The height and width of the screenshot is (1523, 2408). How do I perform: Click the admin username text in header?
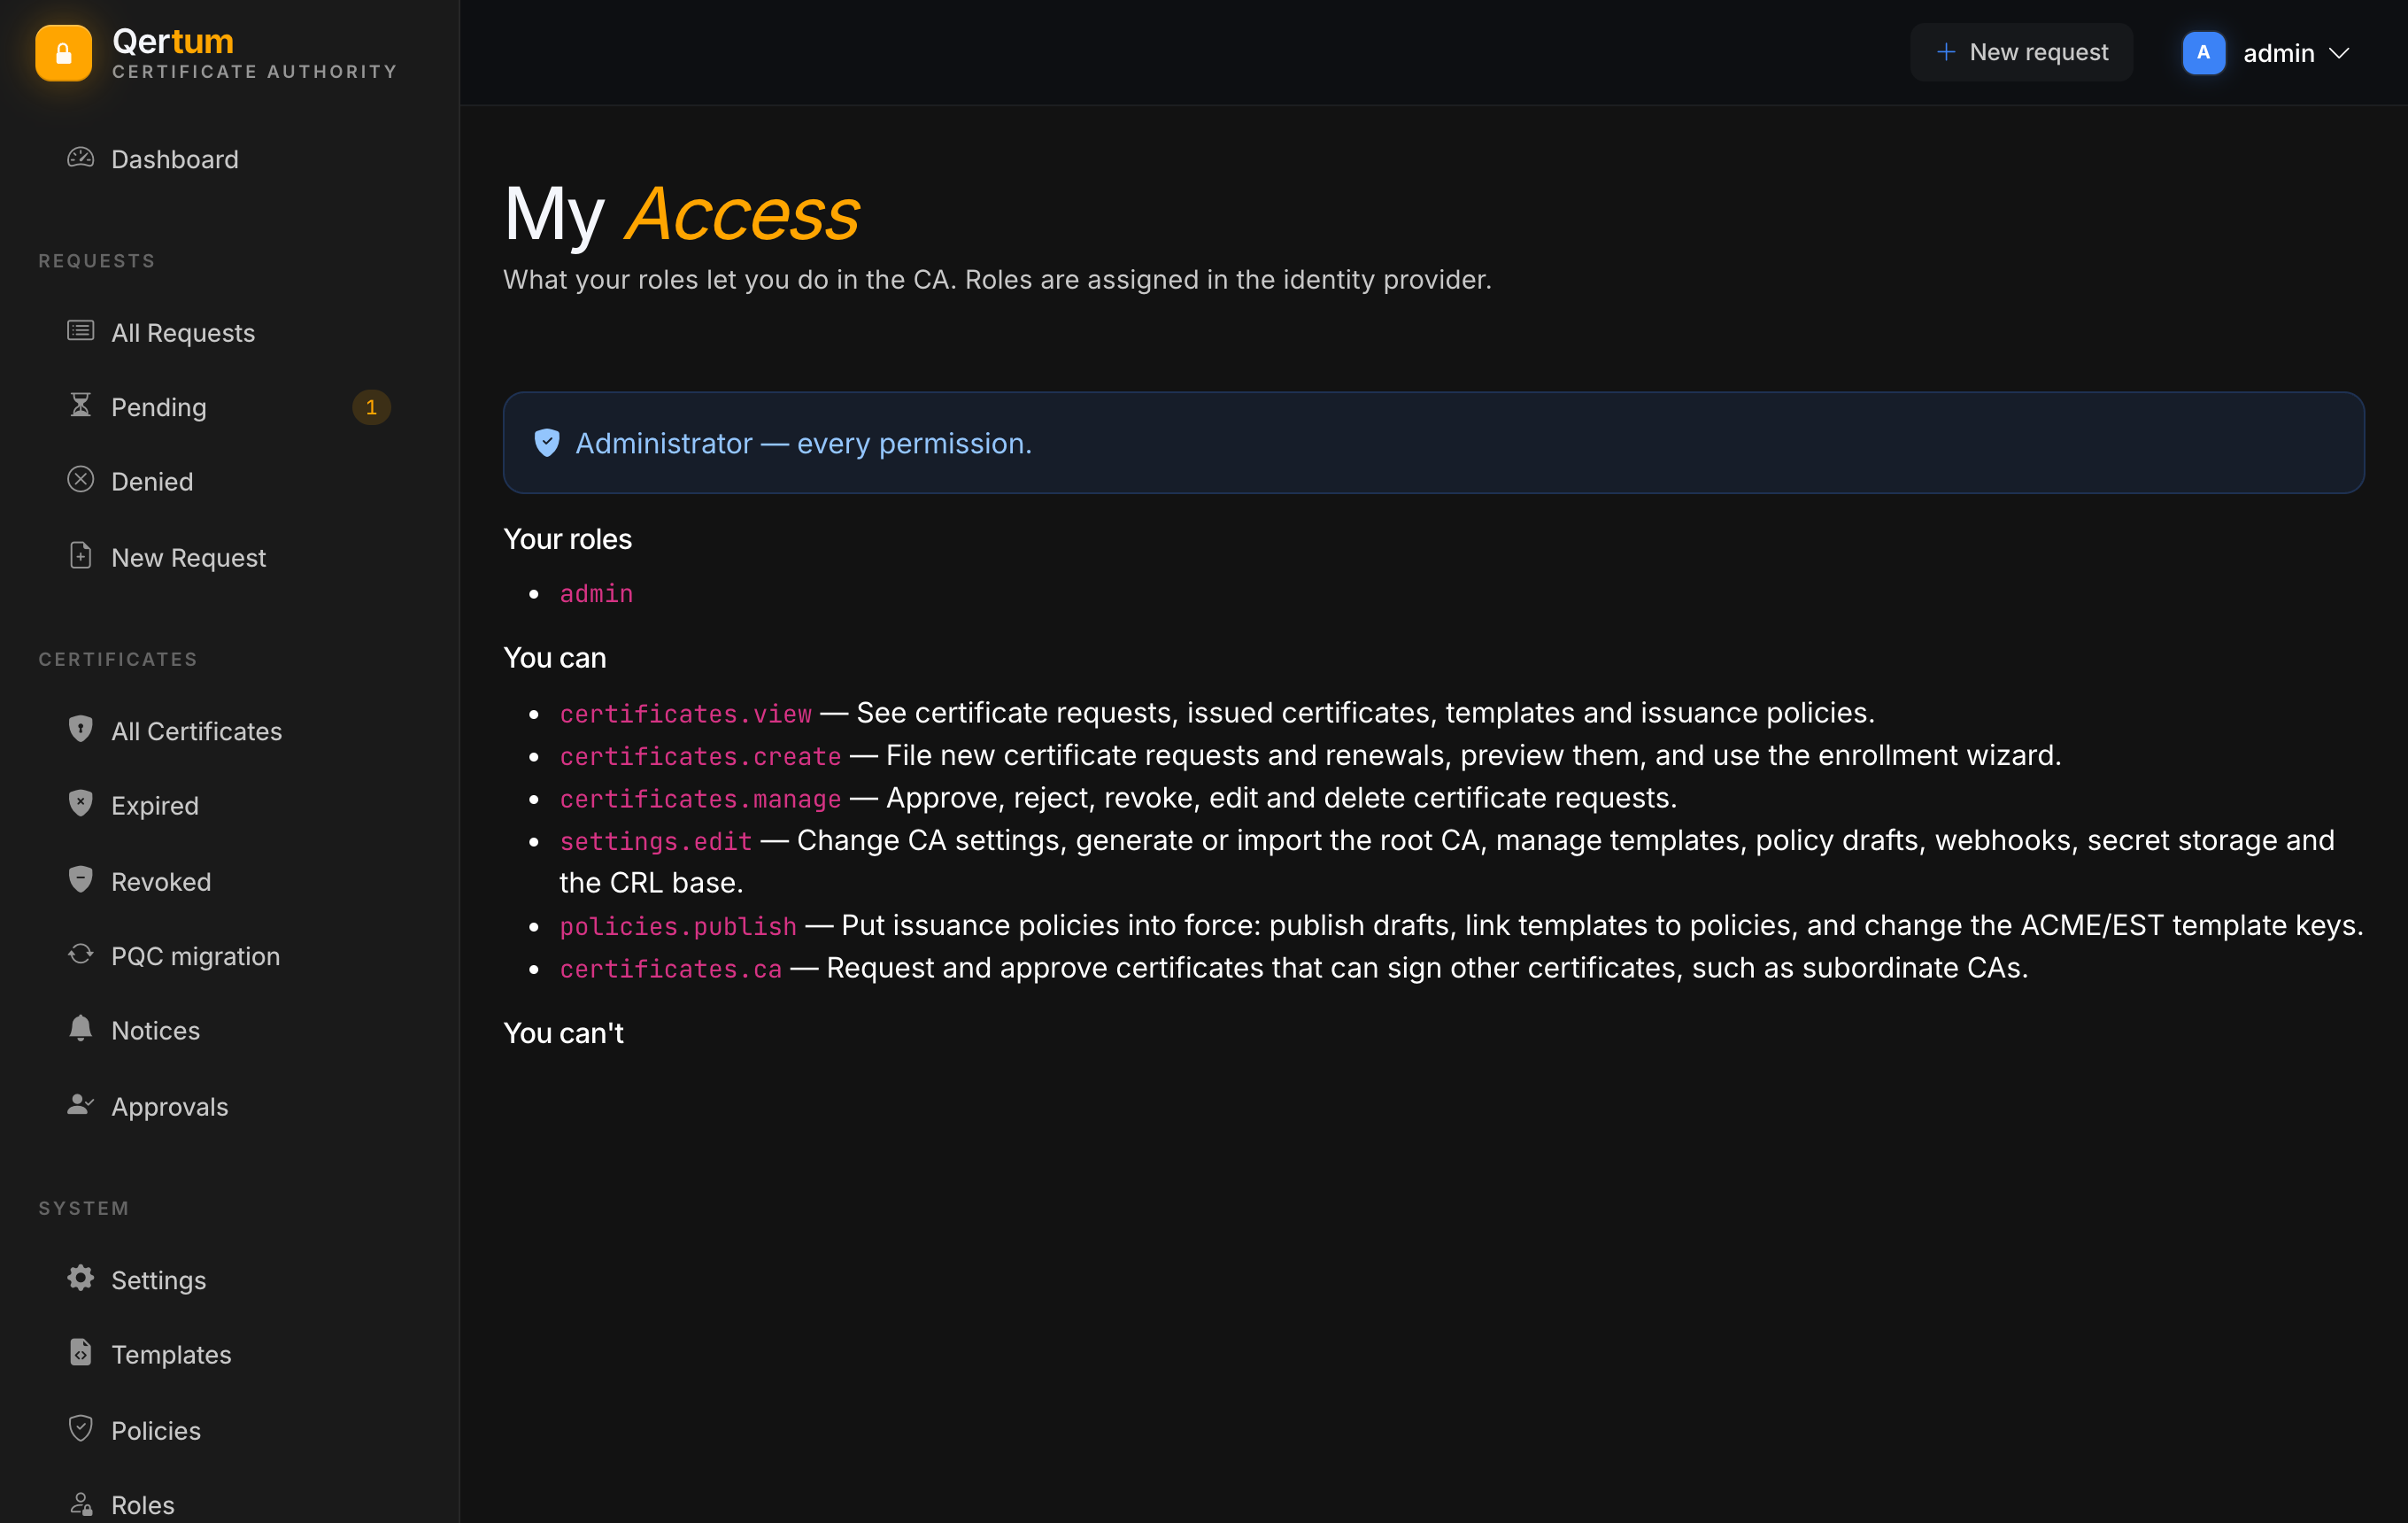pyautogui.click(x=2278, y=53)
